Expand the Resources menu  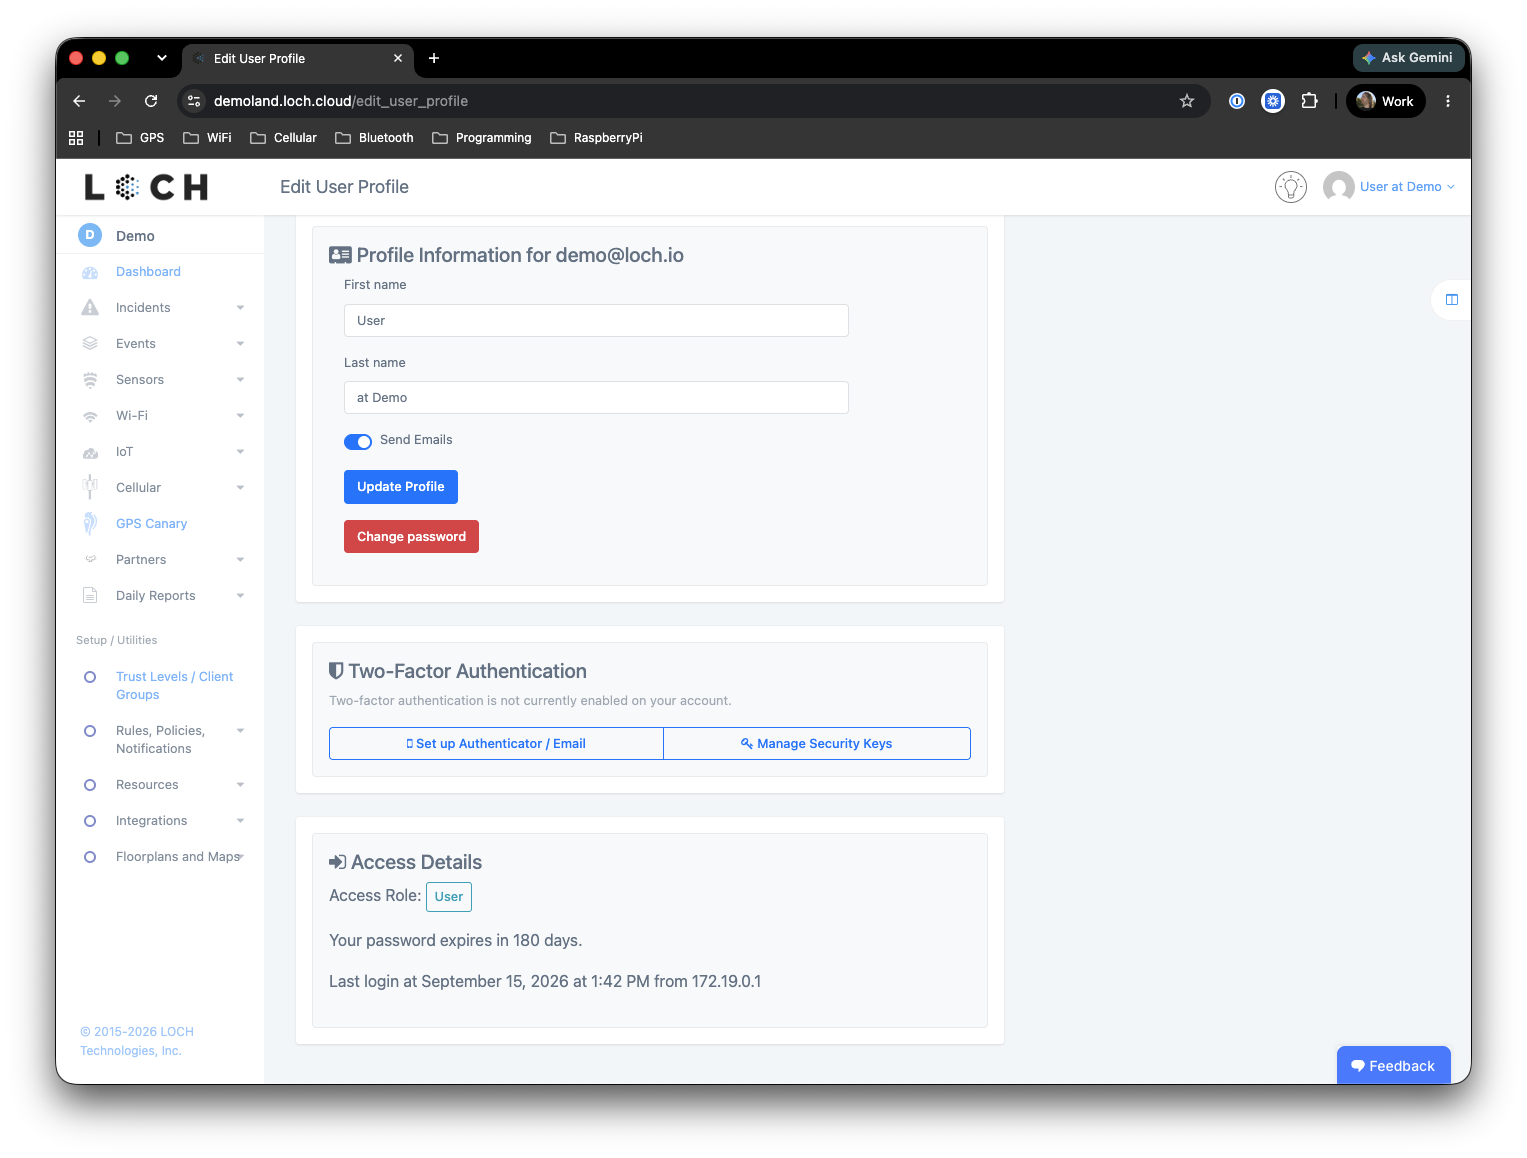(240, 785)
